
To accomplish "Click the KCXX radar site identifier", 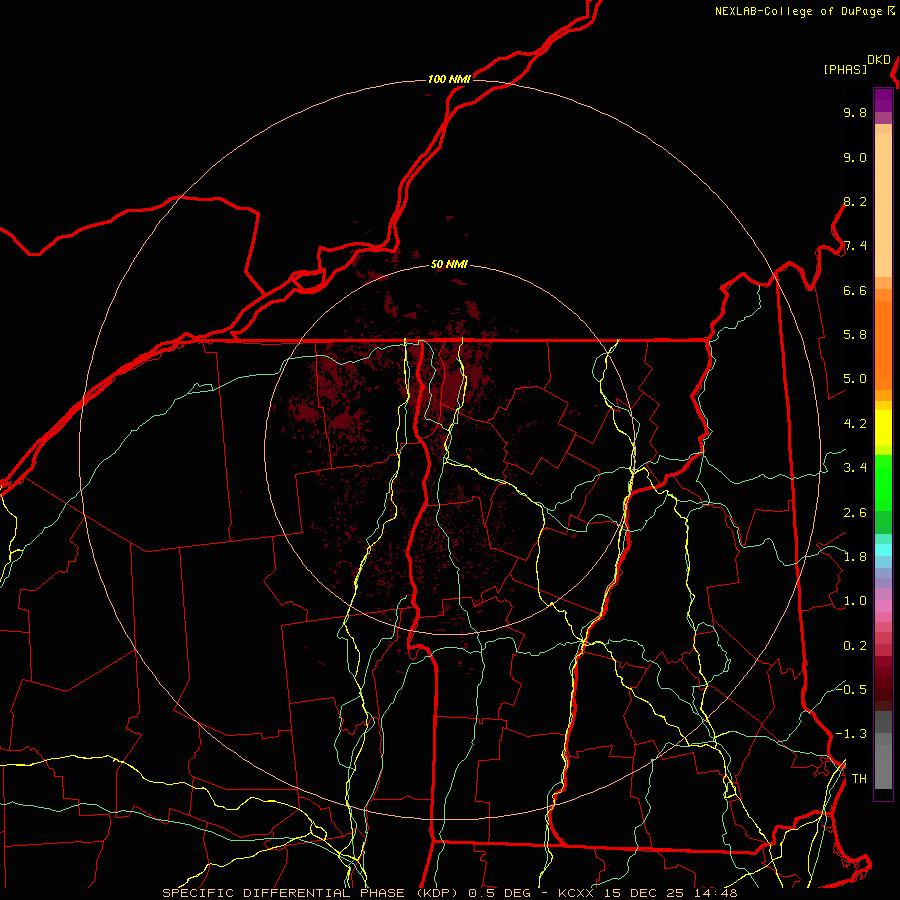I will coord(576,893).
